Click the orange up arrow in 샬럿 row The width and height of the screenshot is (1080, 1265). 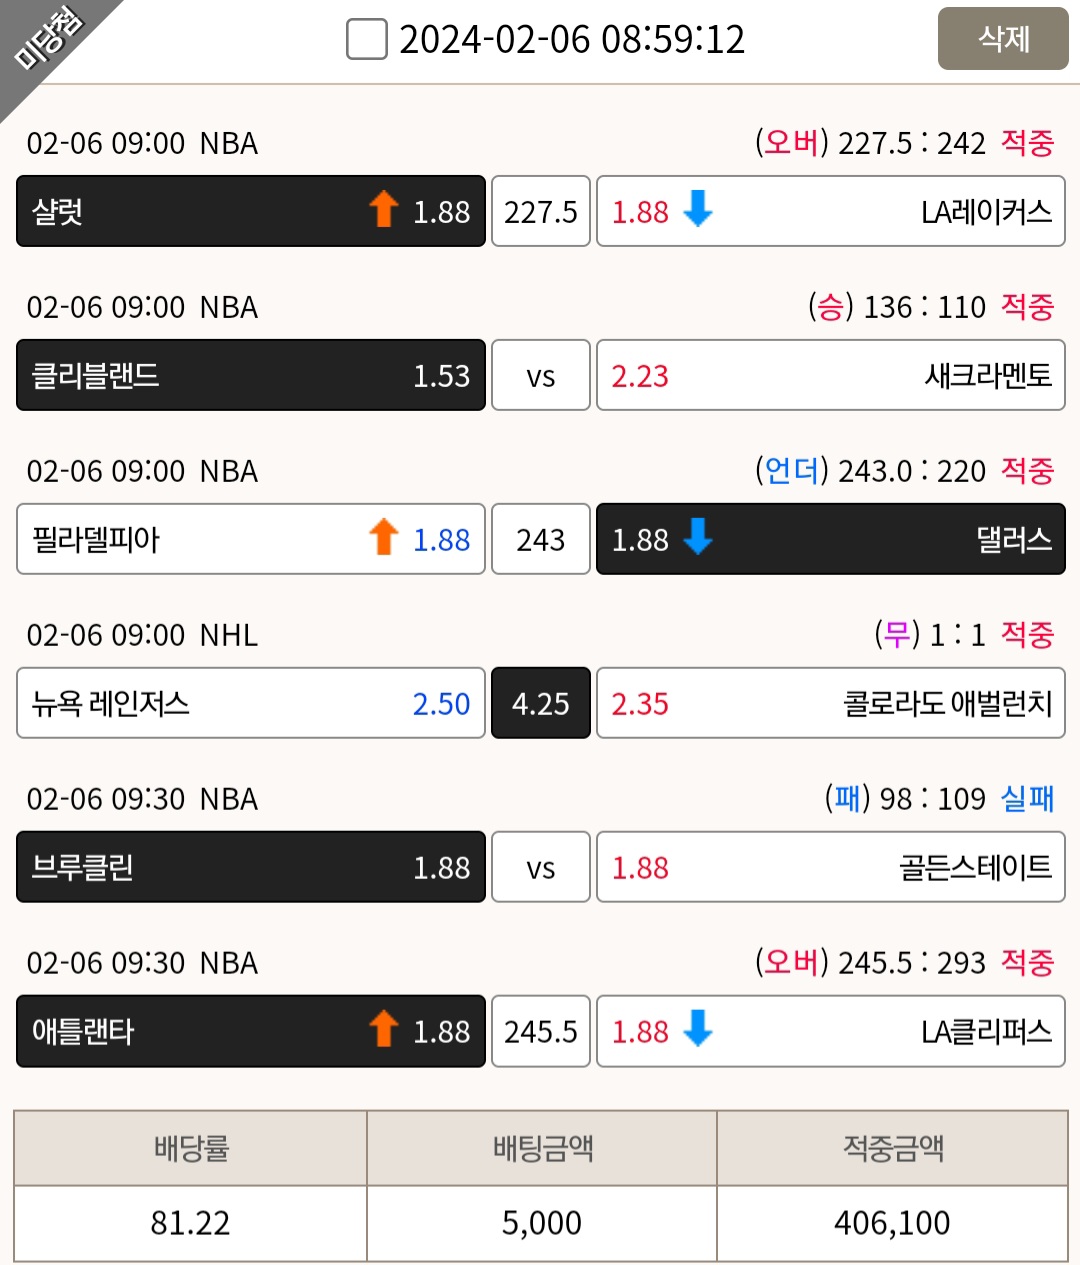point(383,210)
